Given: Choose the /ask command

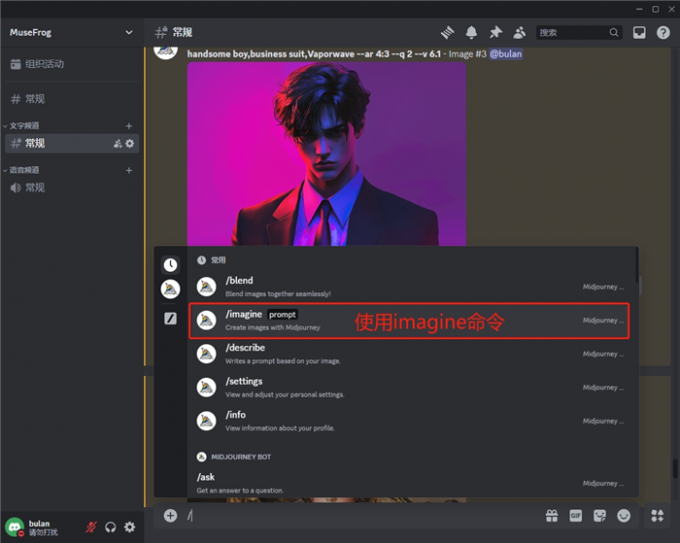Looking at the screenshot, I should (409, 483).
